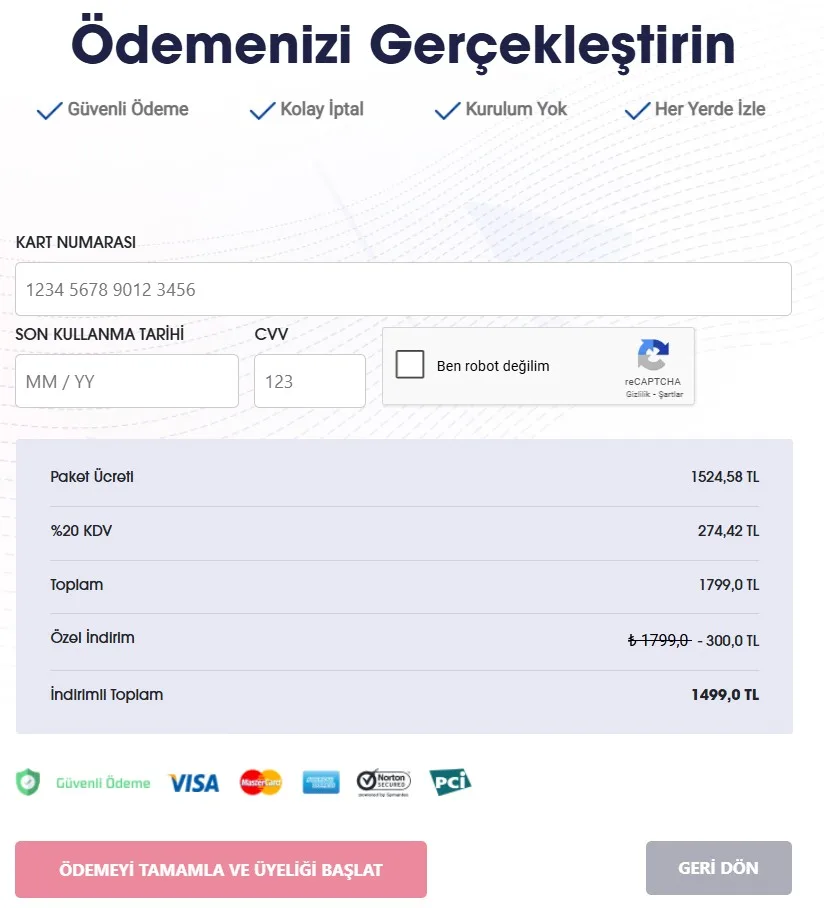Viewport: 824px width, 908px height.
Task: Click the reCAPTCHA logo icon
Action: point(653,354)
